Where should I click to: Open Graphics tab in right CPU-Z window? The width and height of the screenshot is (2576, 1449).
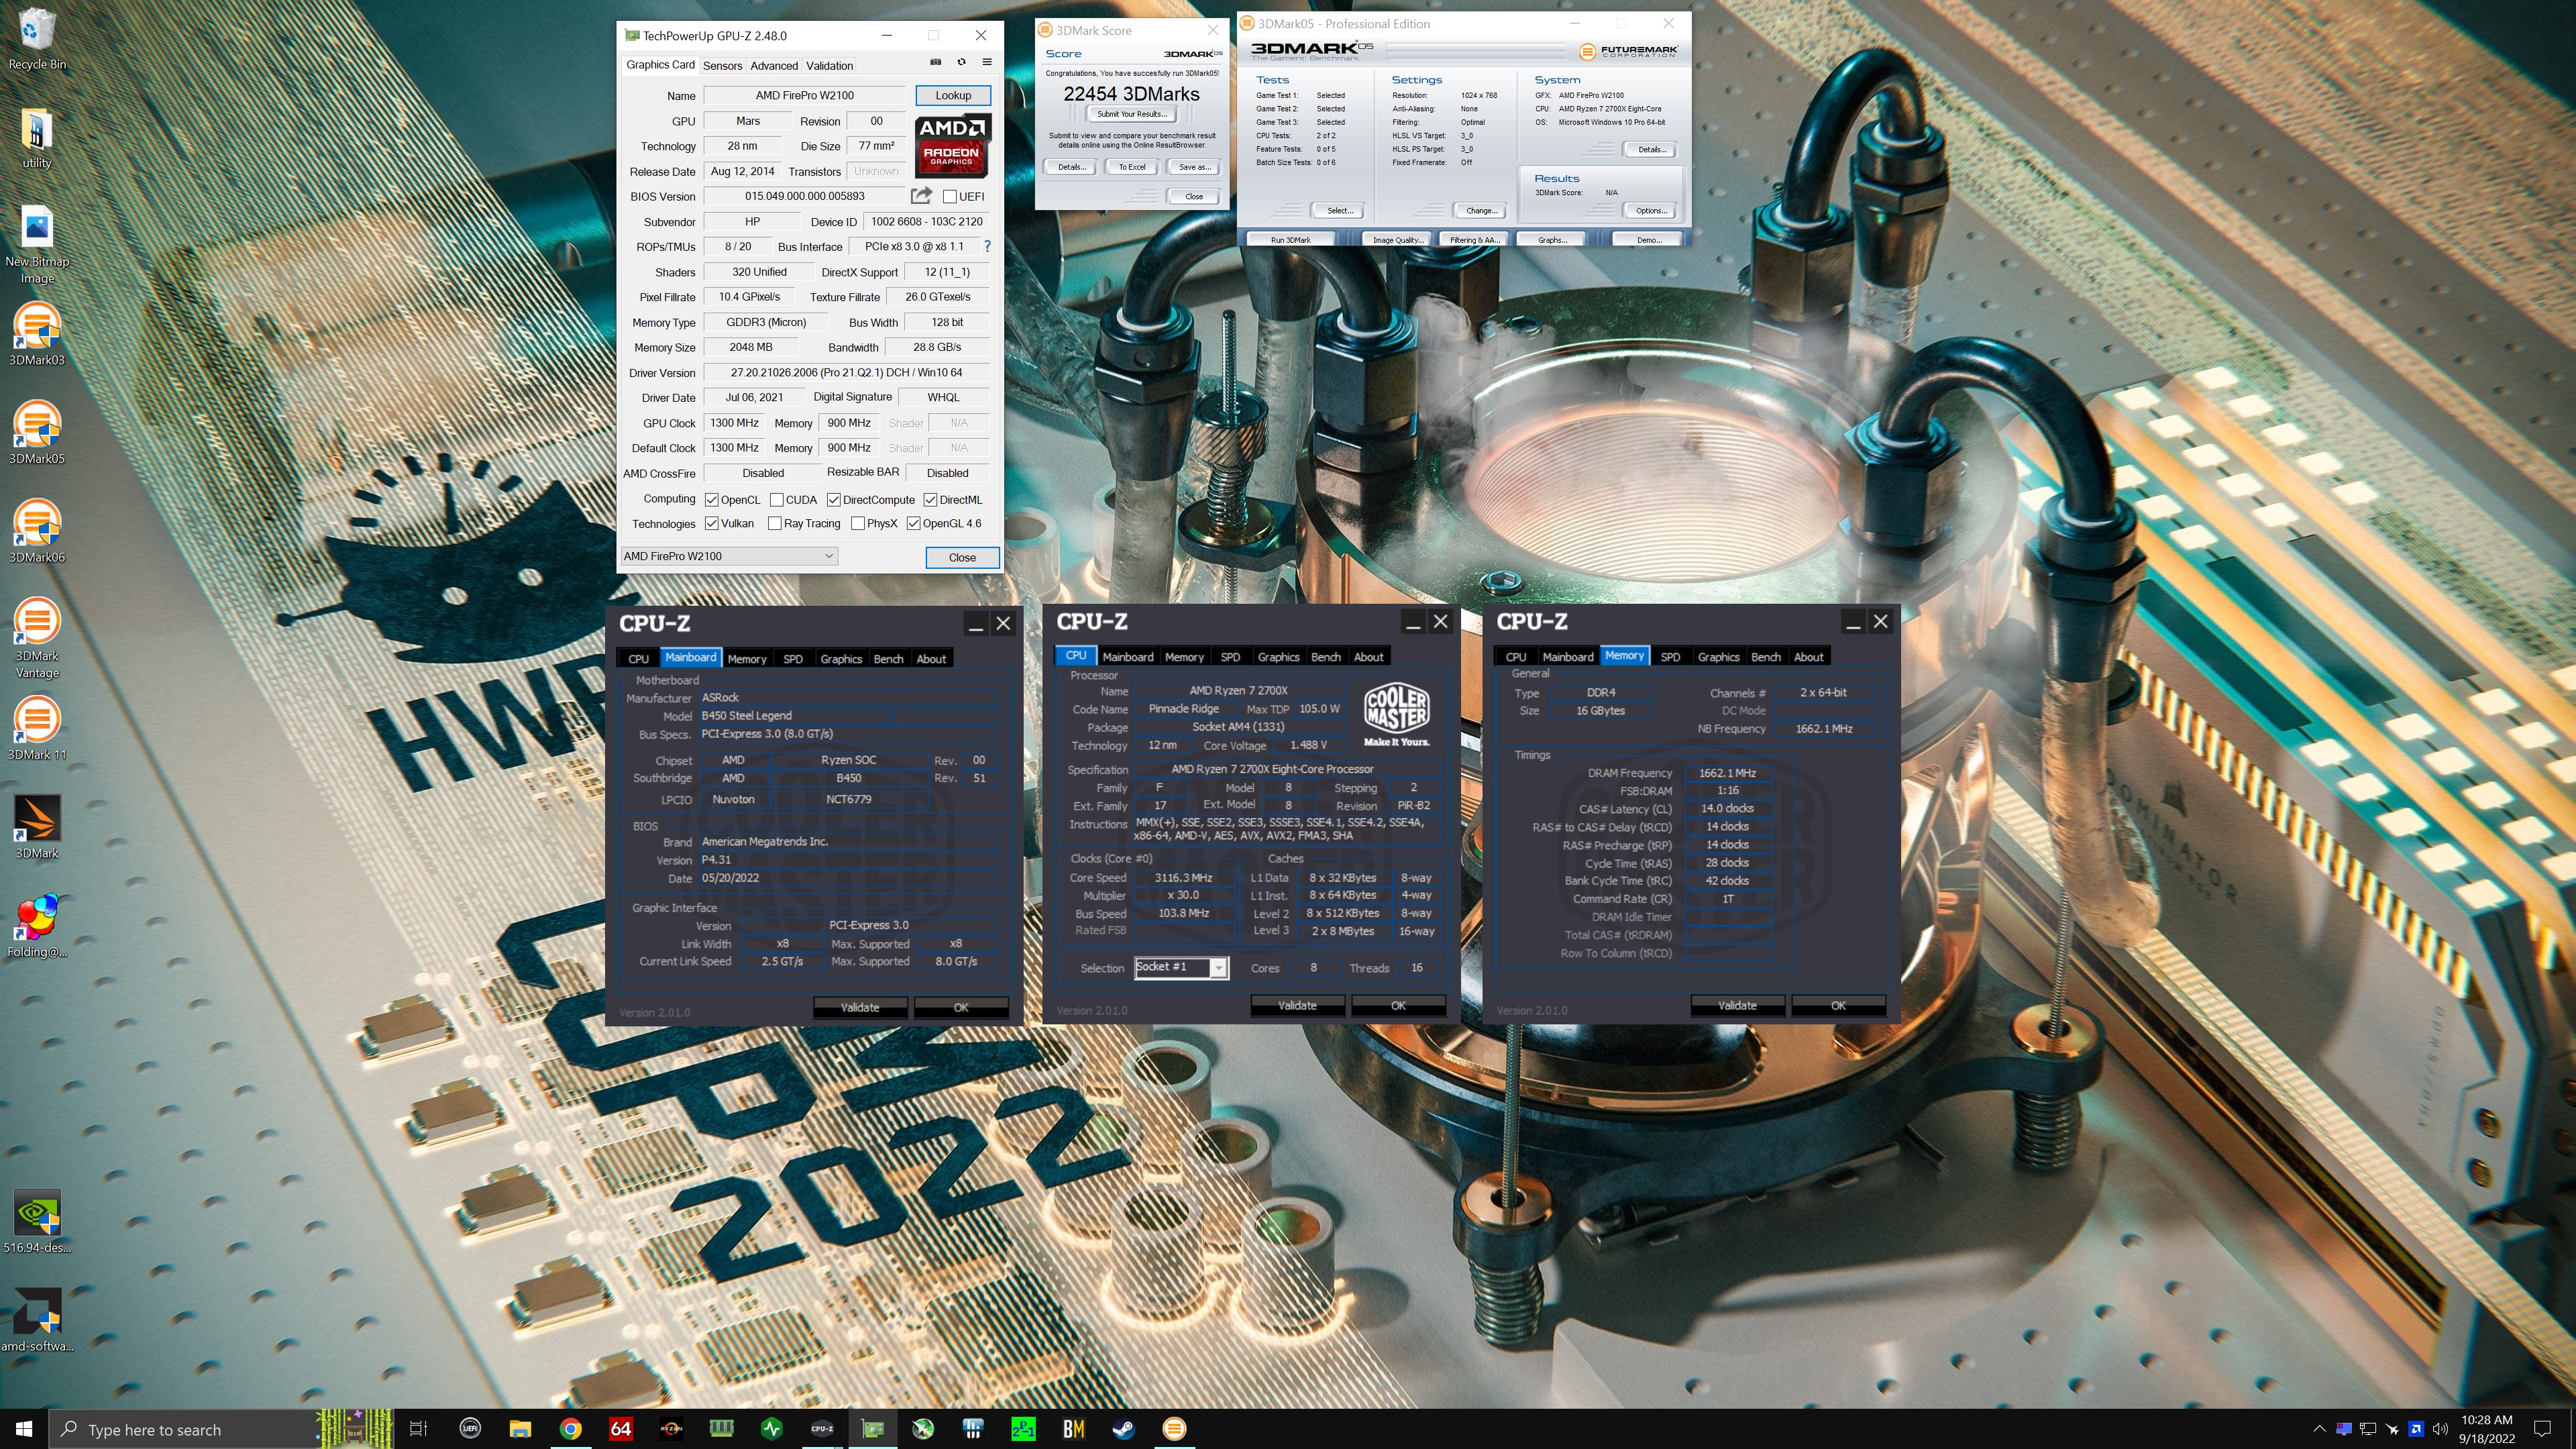[1718, 657]
